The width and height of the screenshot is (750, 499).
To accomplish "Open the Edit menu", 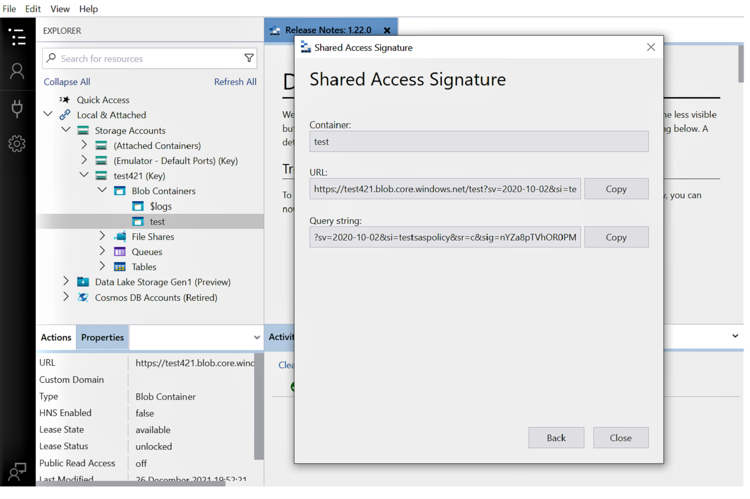I will point(33,9).
